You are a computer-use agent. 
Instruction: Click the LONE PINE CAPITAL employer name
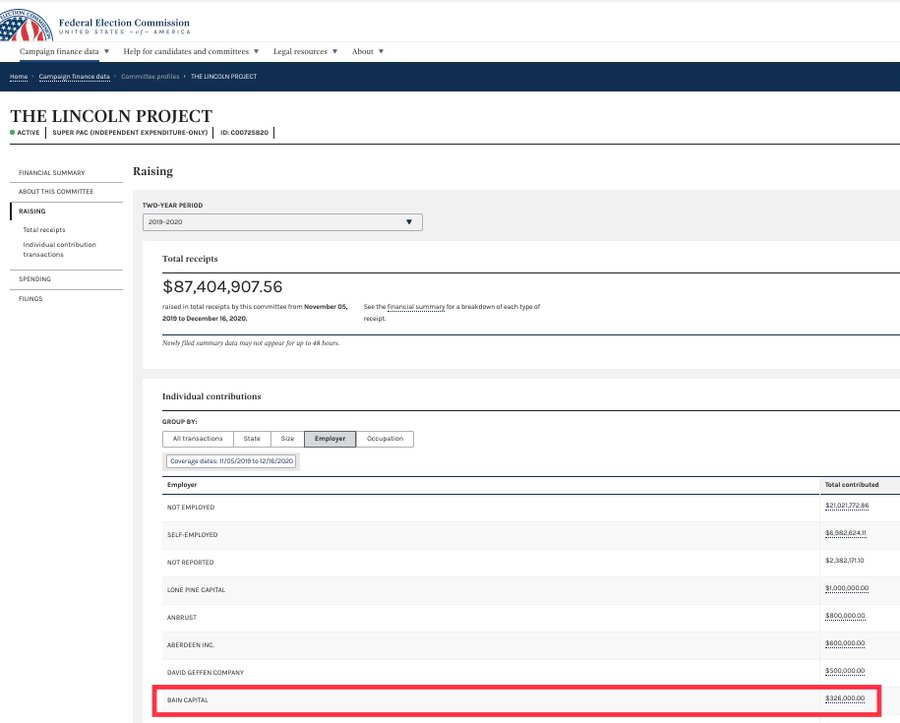pos(196,590)
